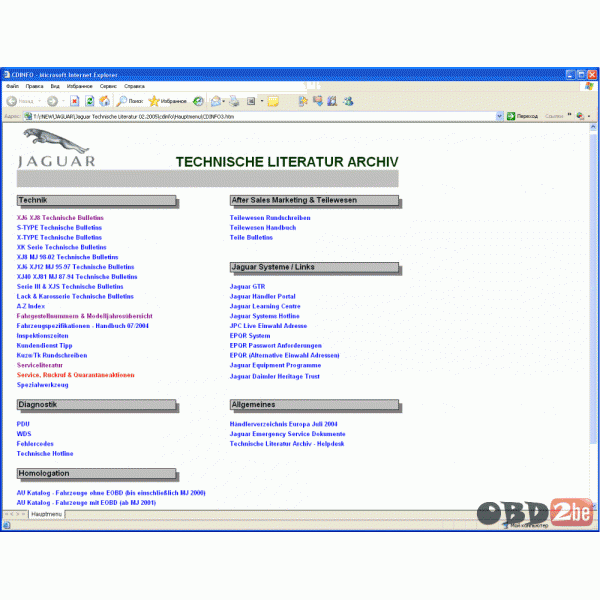
Task: Open Jaguar Emergency Service Dokumente link
Action: coord(287,434)
